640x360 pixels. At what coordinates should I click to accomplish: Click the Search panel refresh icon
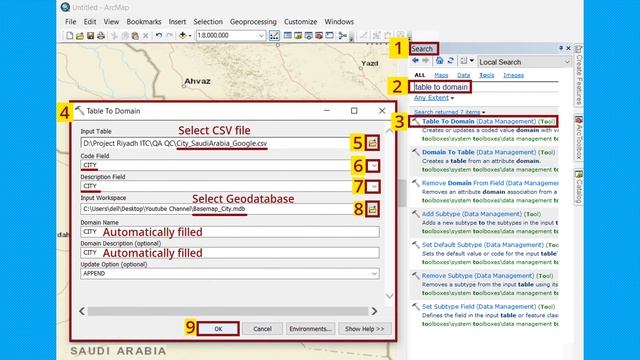[x=450, y=61]
